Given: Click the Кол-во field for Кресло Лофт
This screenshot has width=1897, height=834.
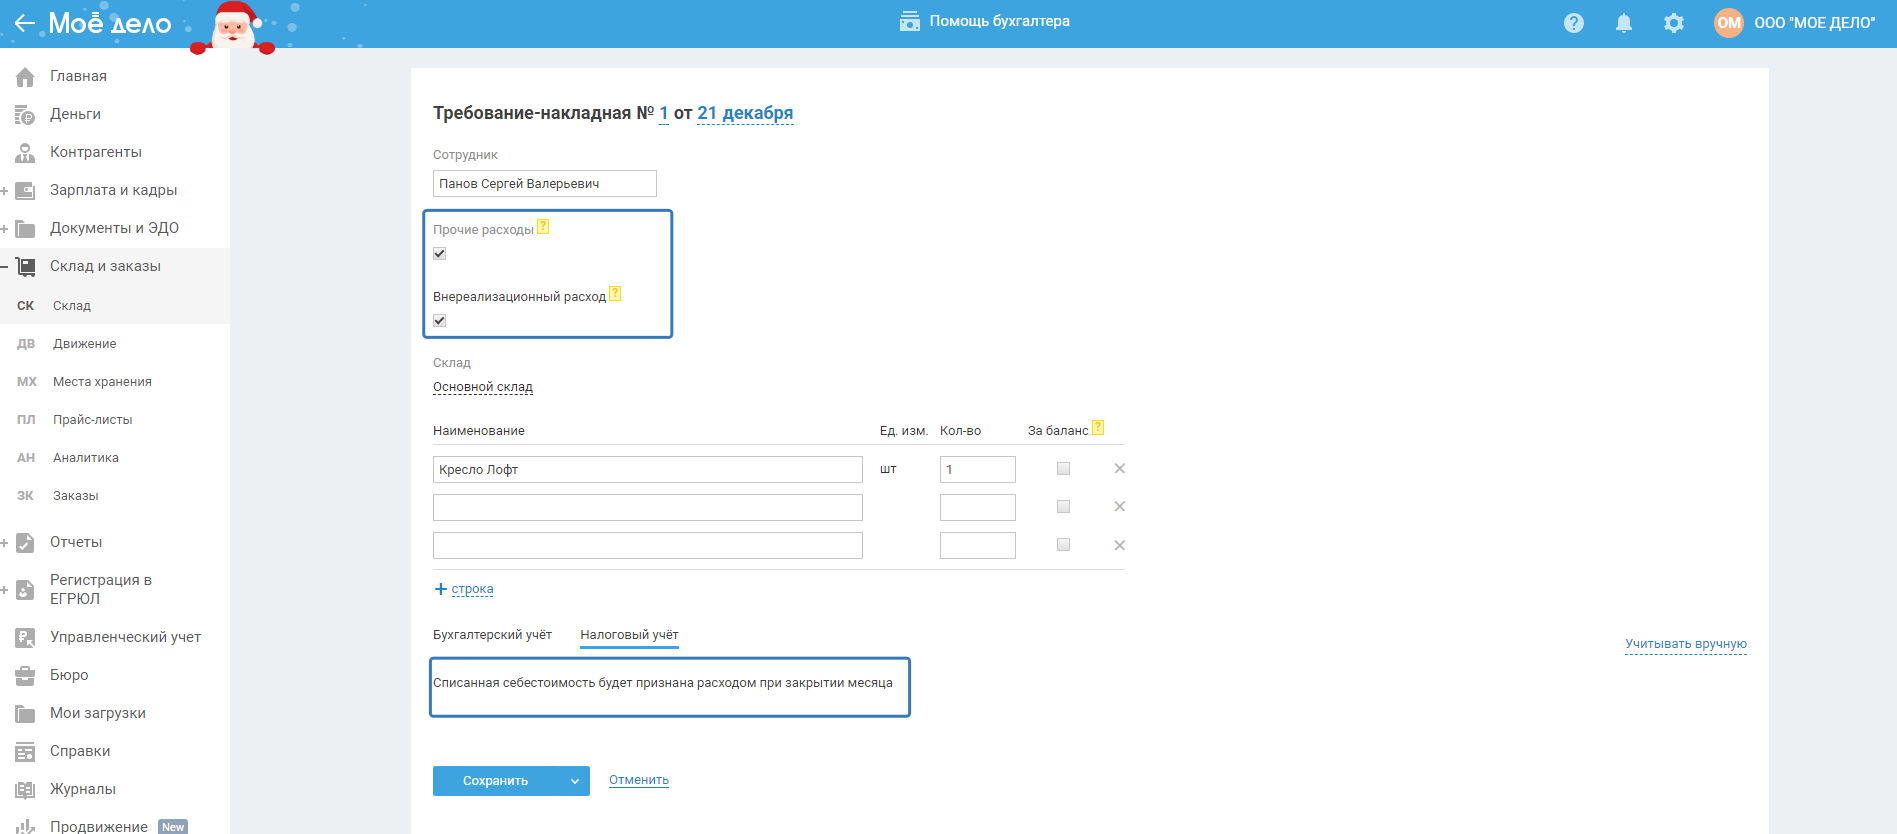Looking at the screenshot, I should 977,470.
